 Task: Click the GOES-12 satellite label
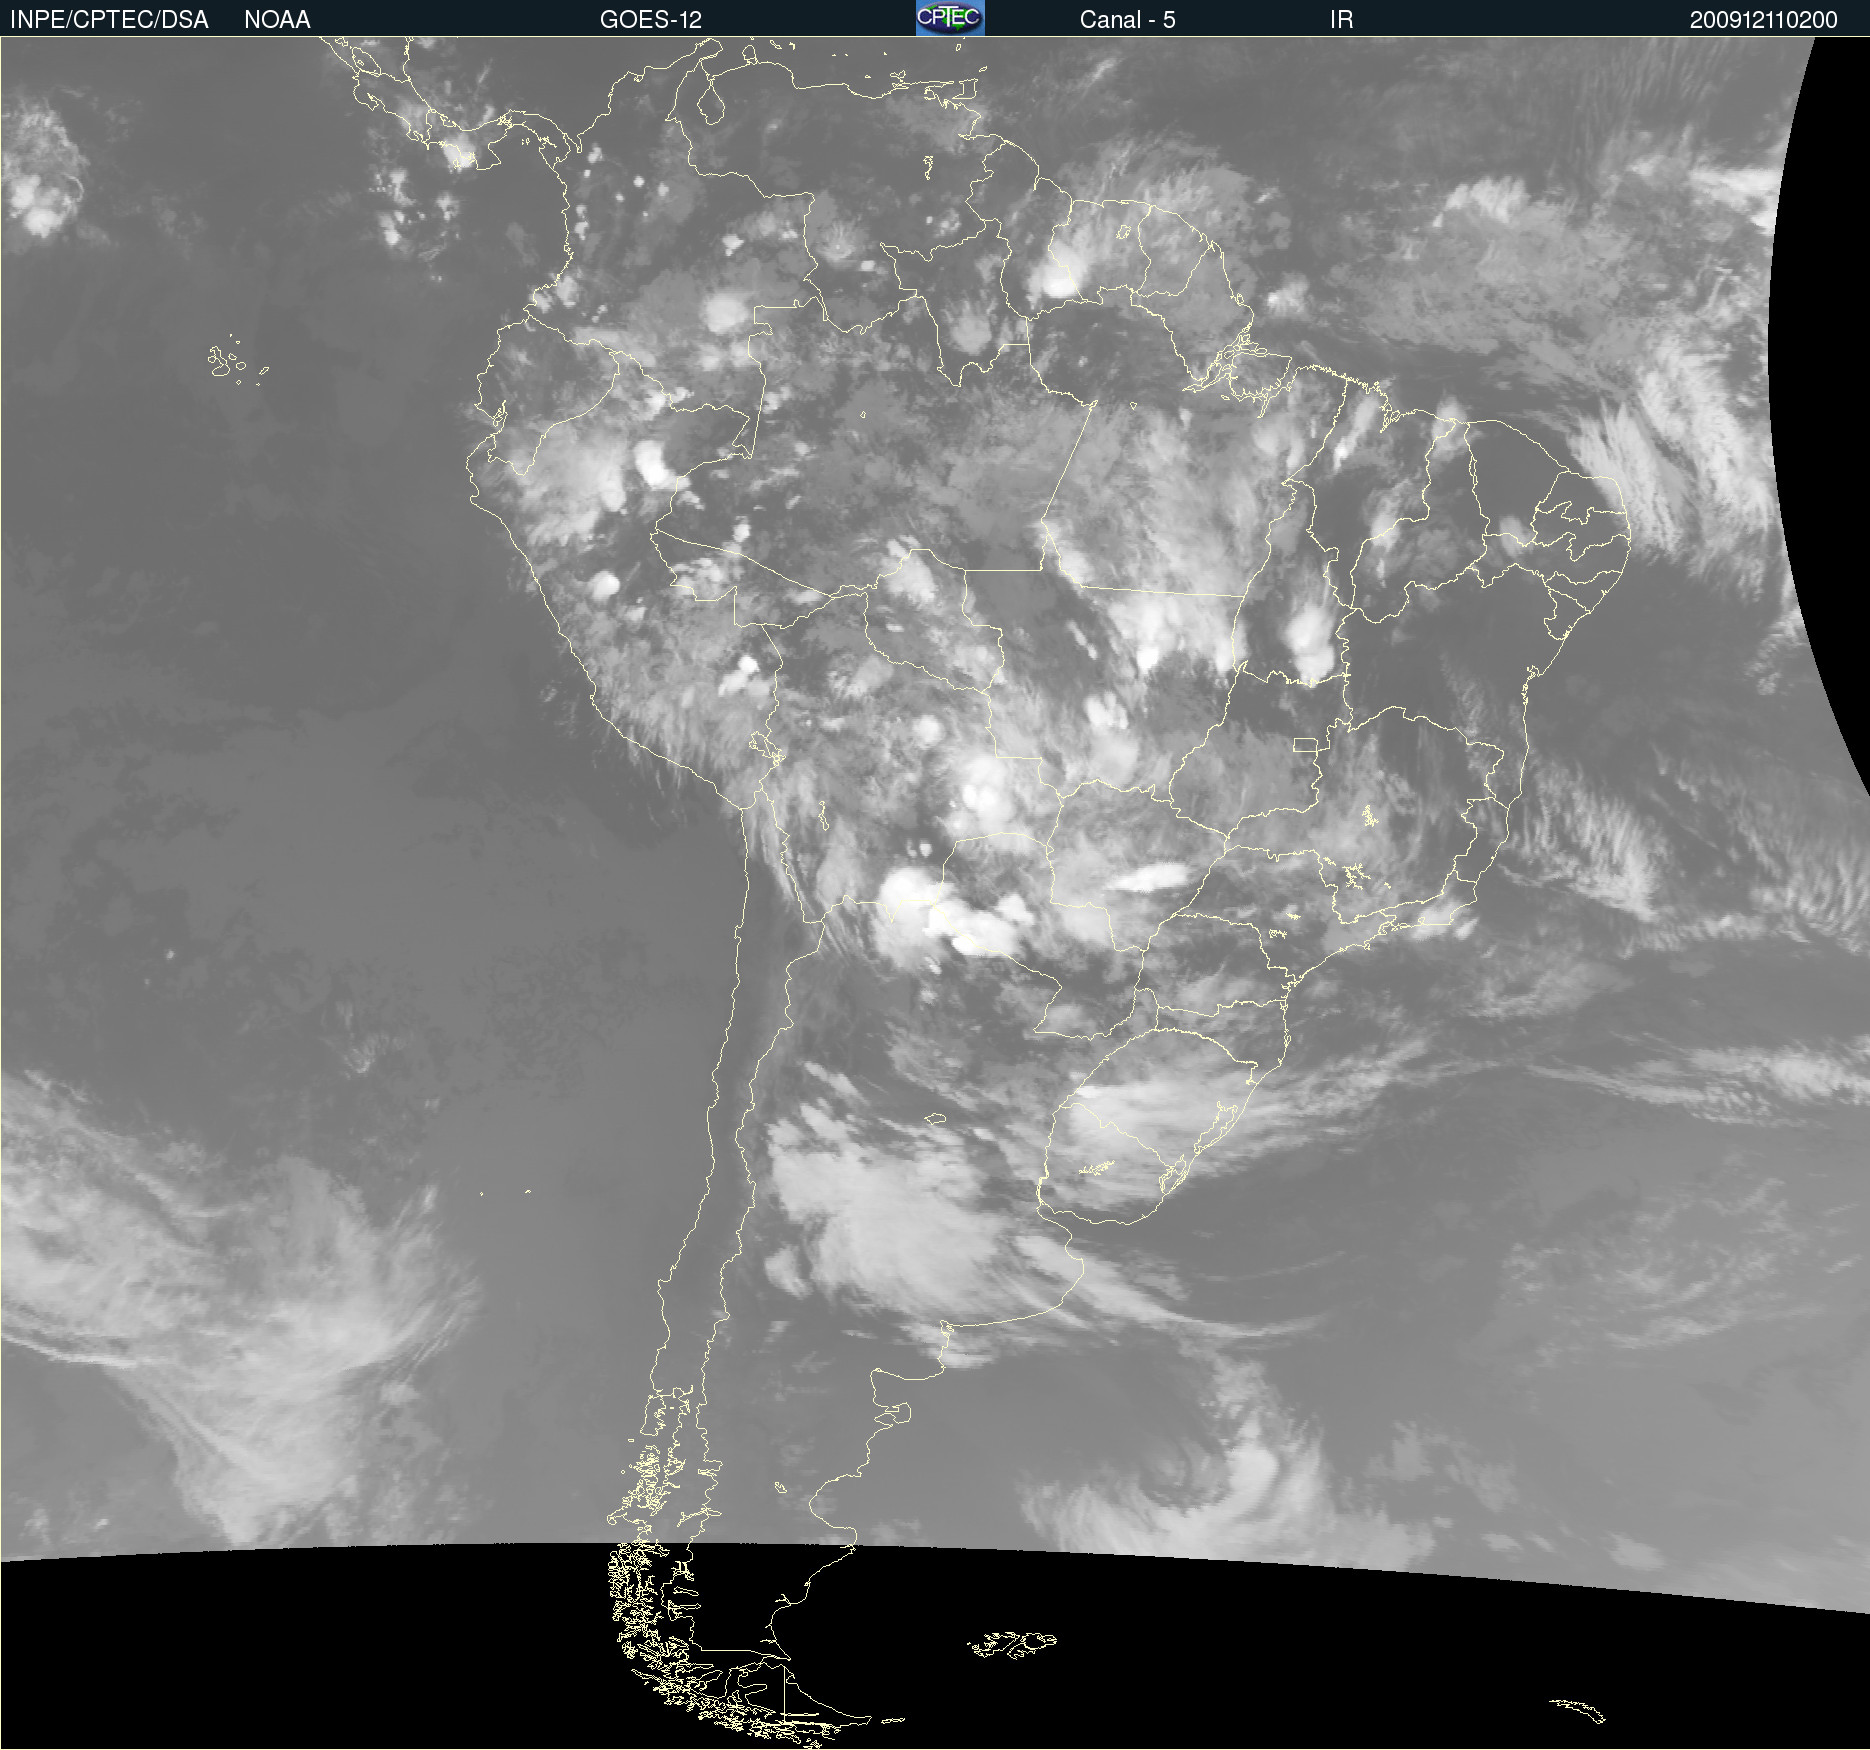point(651,20)
